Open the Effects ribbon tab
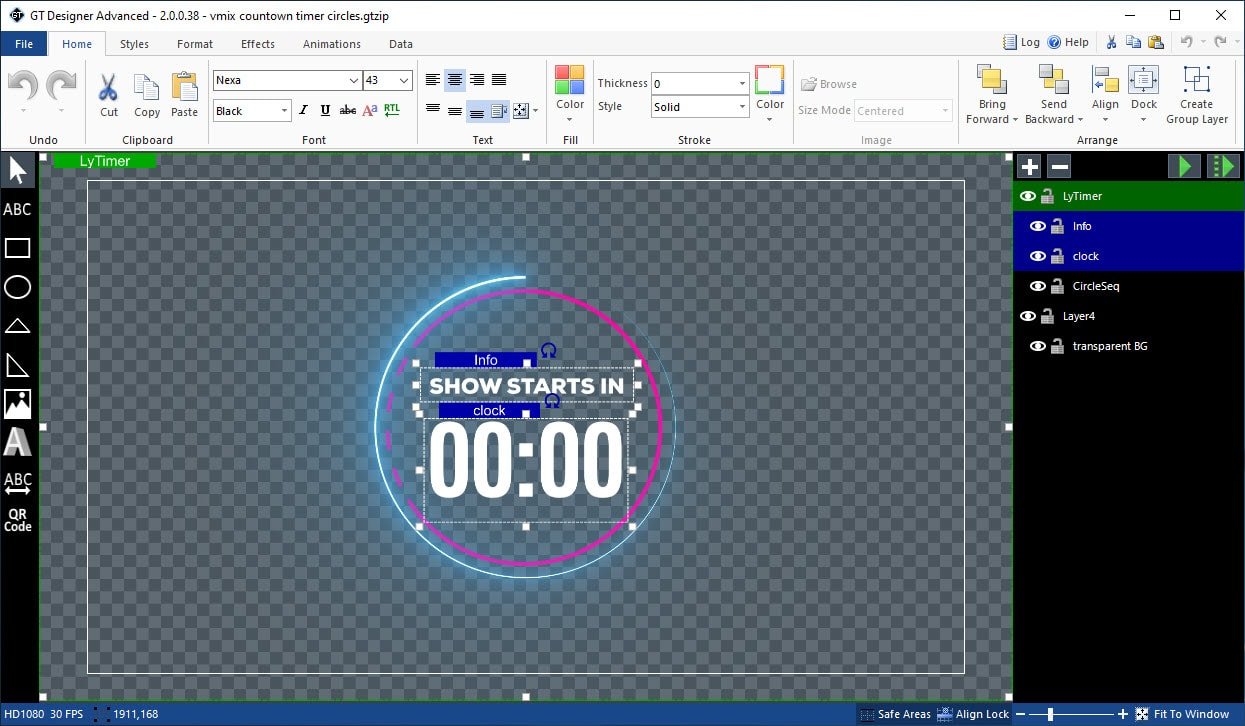Viewport: 1245px width, 726px height. point(257,44)
